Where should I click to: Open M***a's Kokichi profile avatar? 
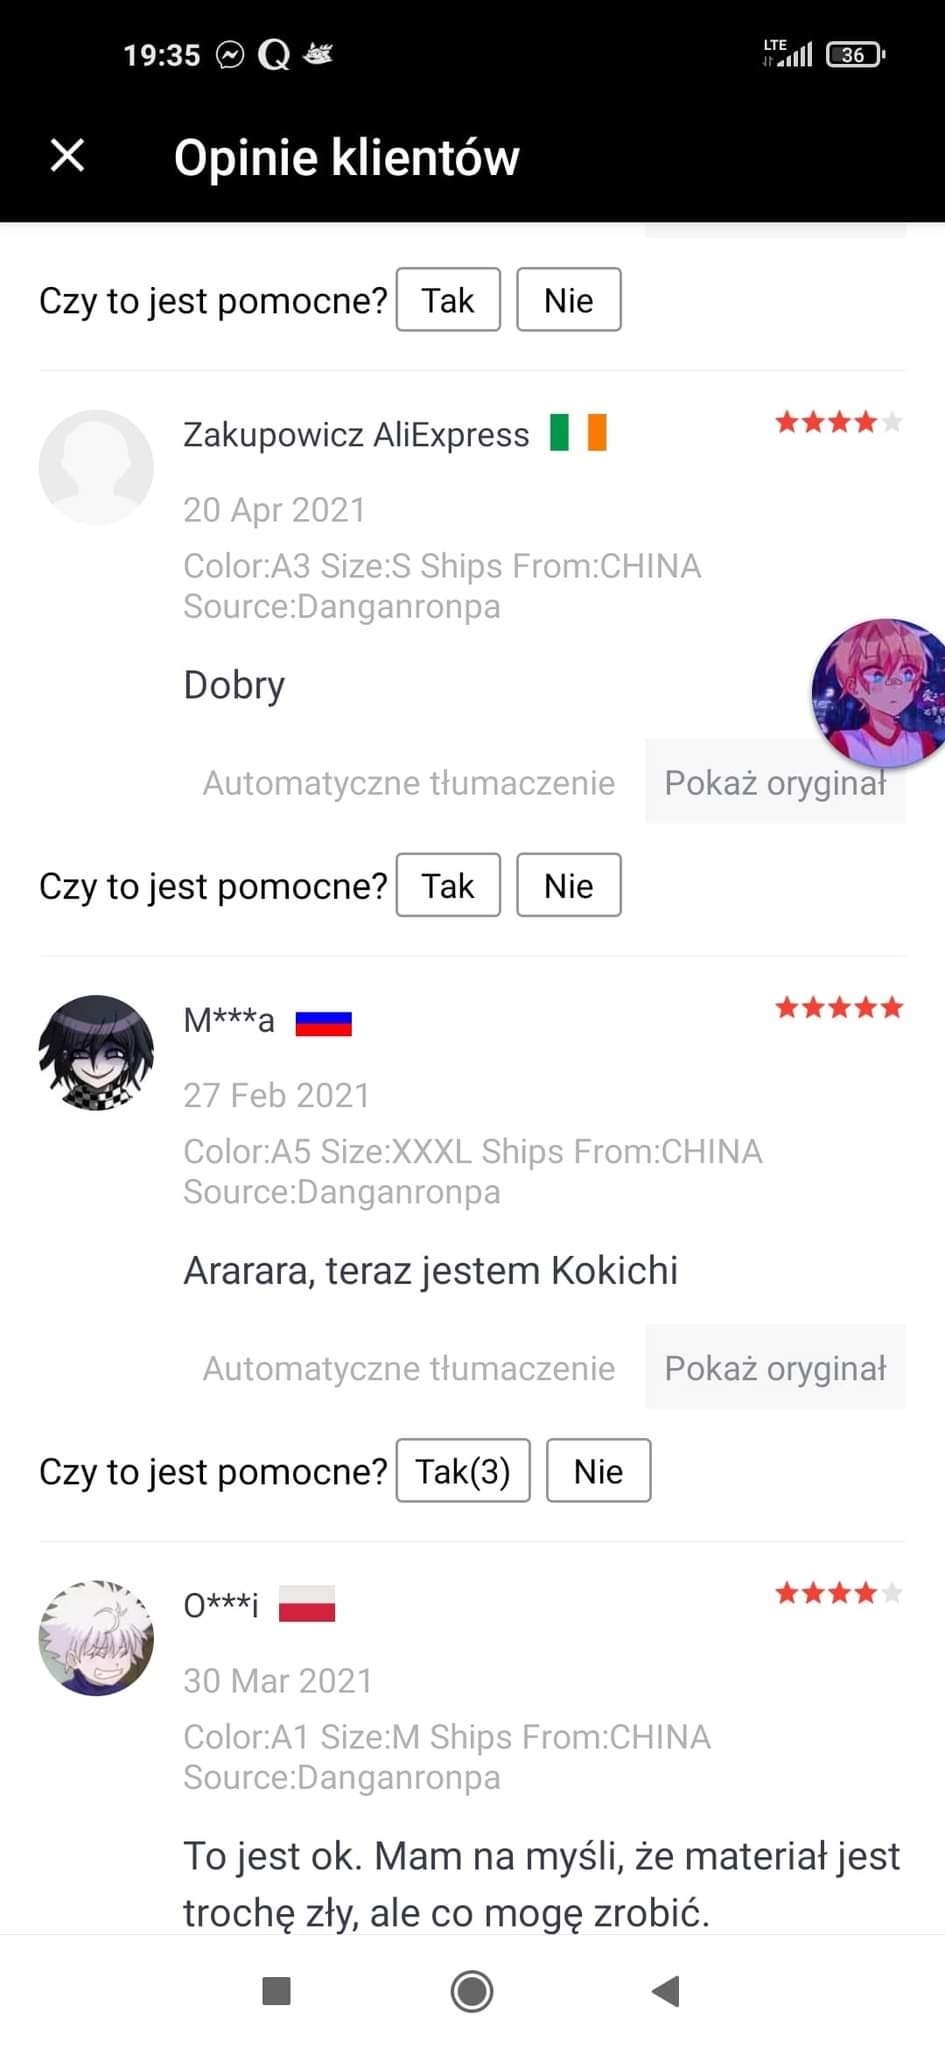click(x=96, y=1052)
